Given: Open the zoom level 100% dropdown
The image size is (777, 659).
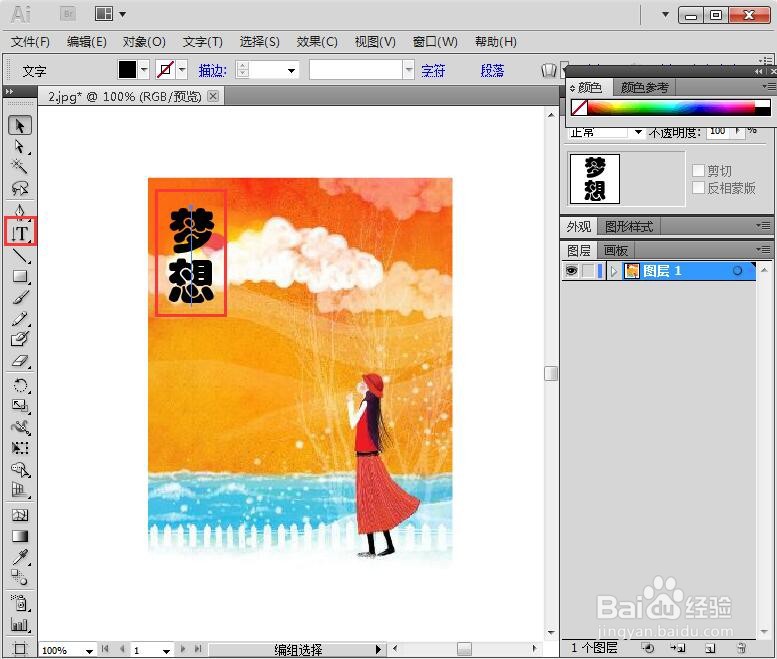Looking at the screenshot, I should (89, 650).
